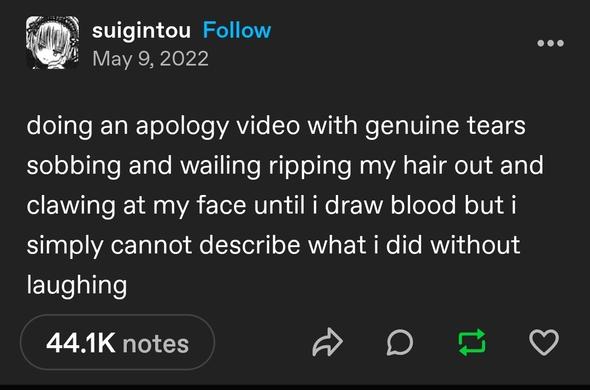View the 44.1K notes button
Screen dimensions: 590x390
pos(117,342)
